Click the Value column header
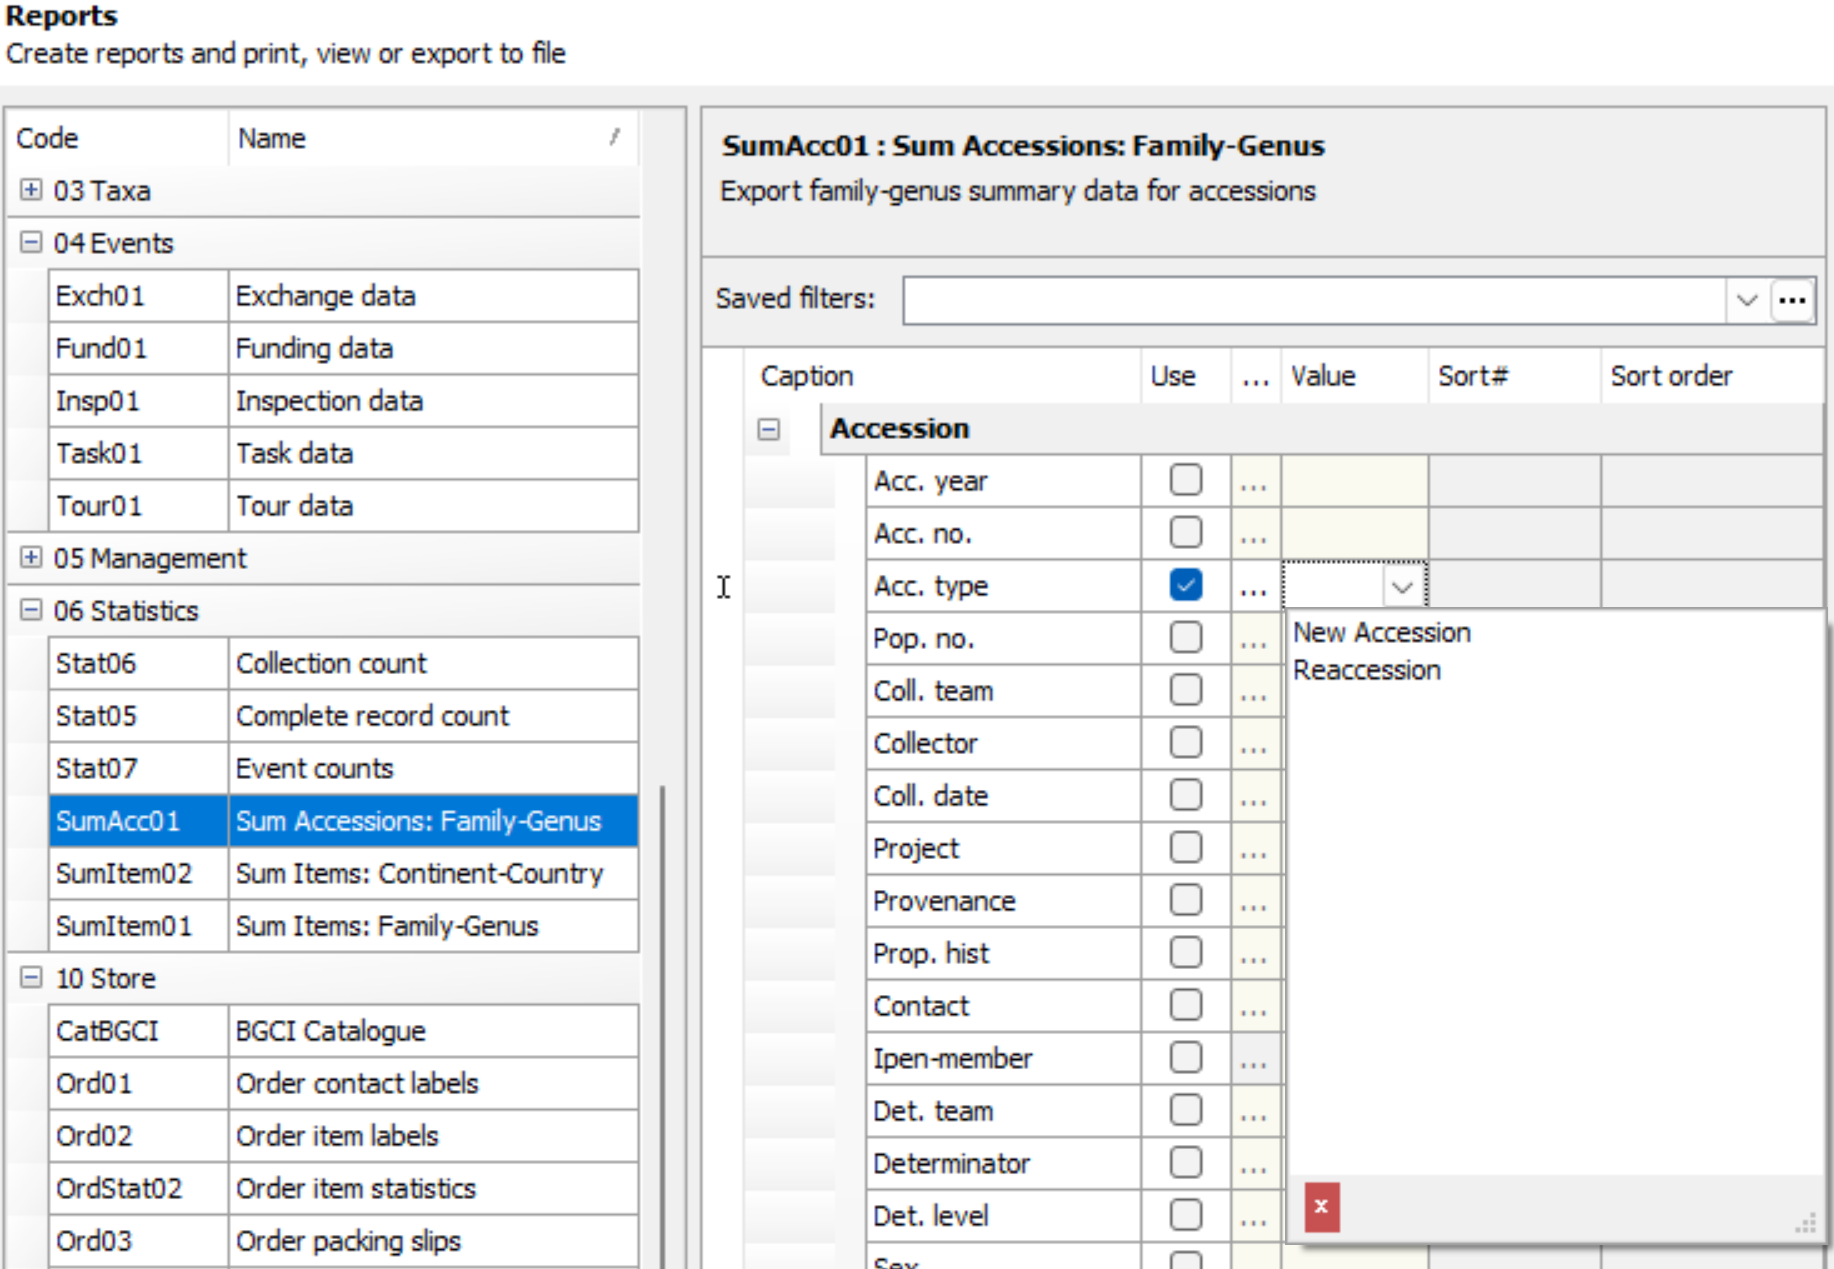This screenshot has width=1834, height=1269. (1355, 376)
